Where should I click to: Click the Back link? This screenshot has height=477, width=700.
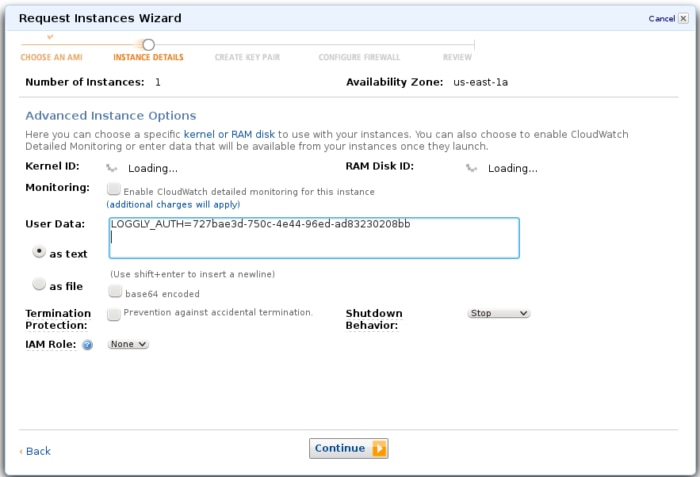click(37, 452)
